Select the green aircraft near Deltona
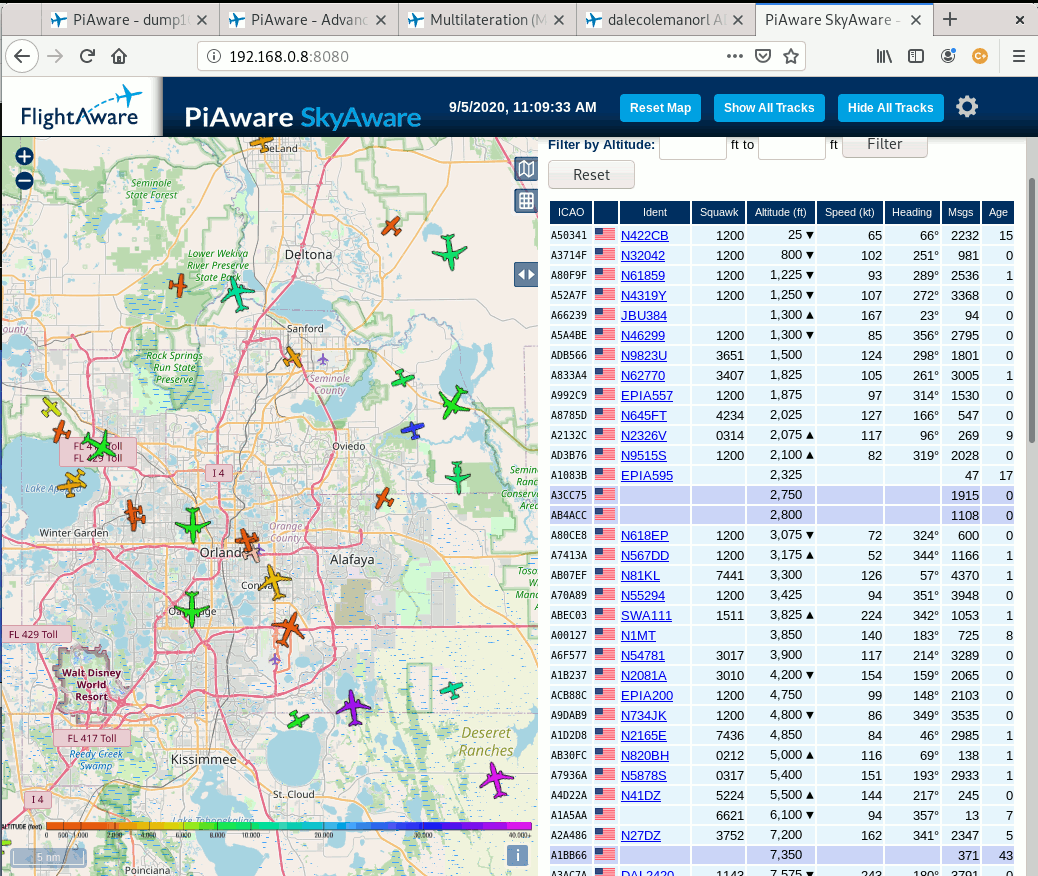This screenshot has height=876, width=1038. click(x=450, y=252)
